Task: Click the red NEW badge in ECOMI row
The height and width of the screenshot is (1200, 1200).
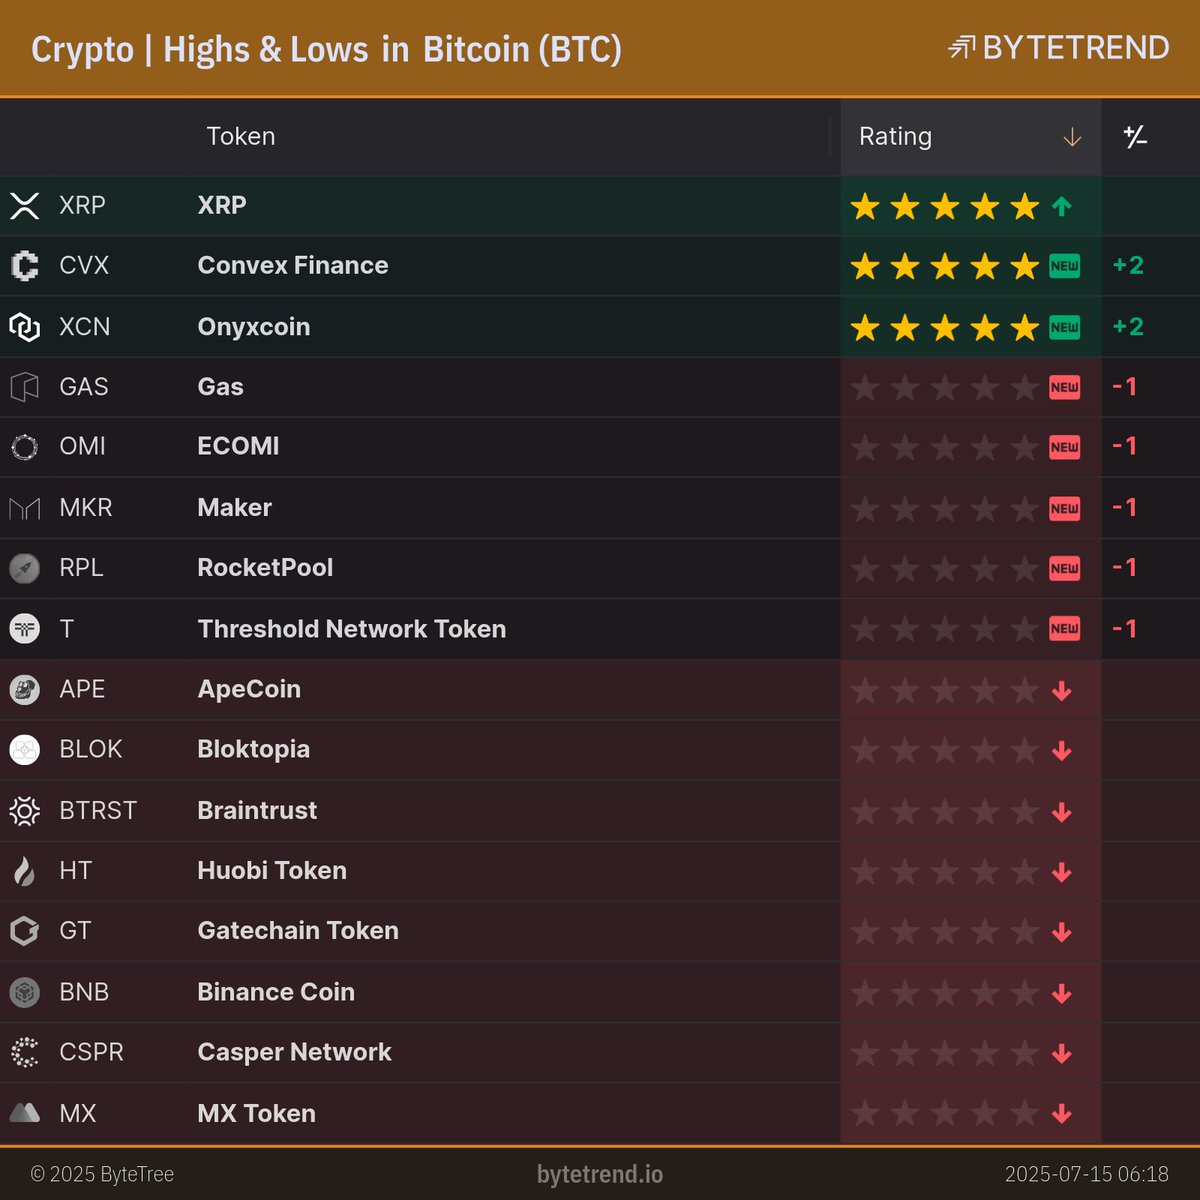Action: pyautogui.click(x=1064, y=447)
